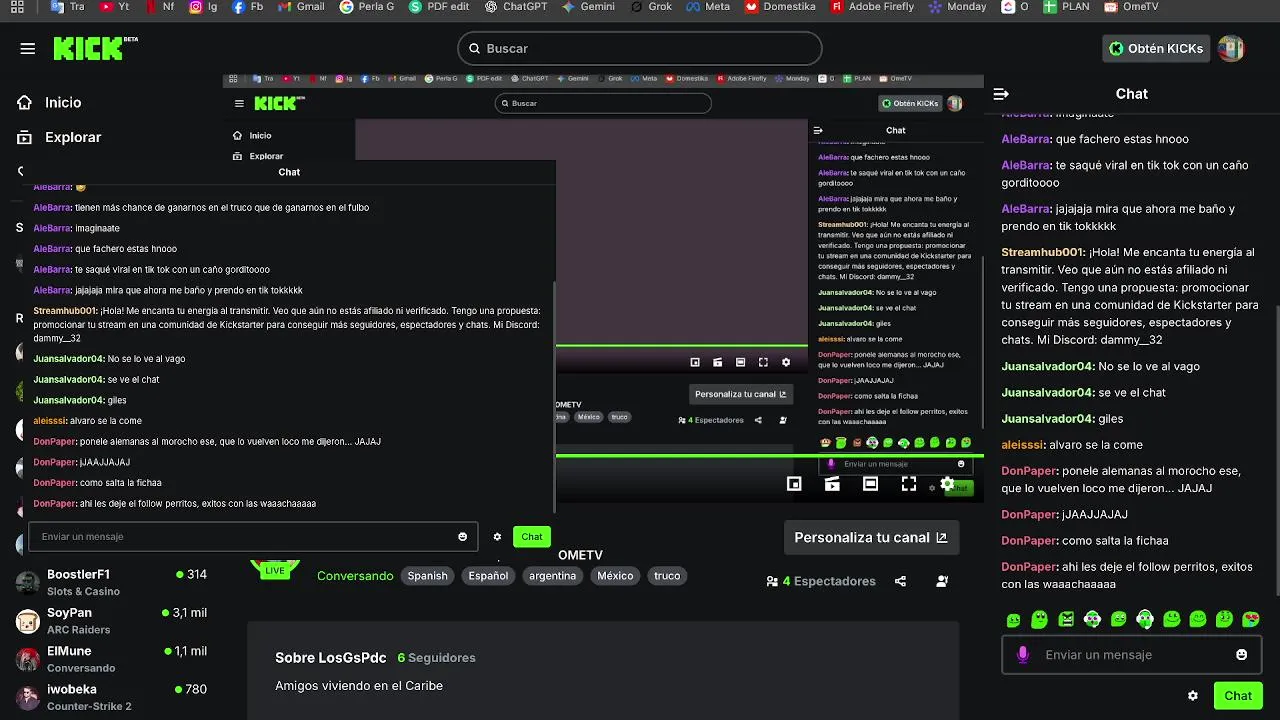The height and width of the screenshot is (720, 1280).
Task: Click 6 Seguidores count
Action: tap(436, 658)
